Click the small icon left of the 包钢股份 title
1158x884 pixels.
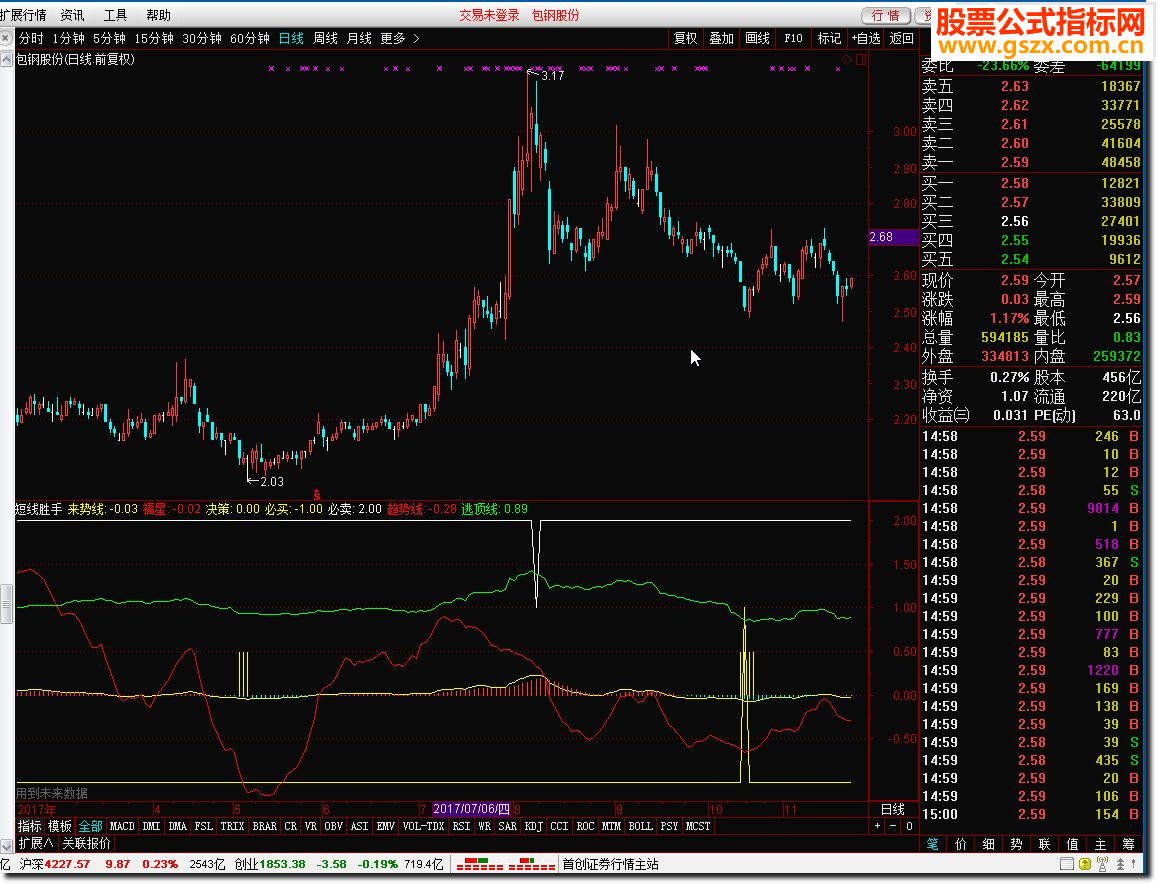(7, 60)
